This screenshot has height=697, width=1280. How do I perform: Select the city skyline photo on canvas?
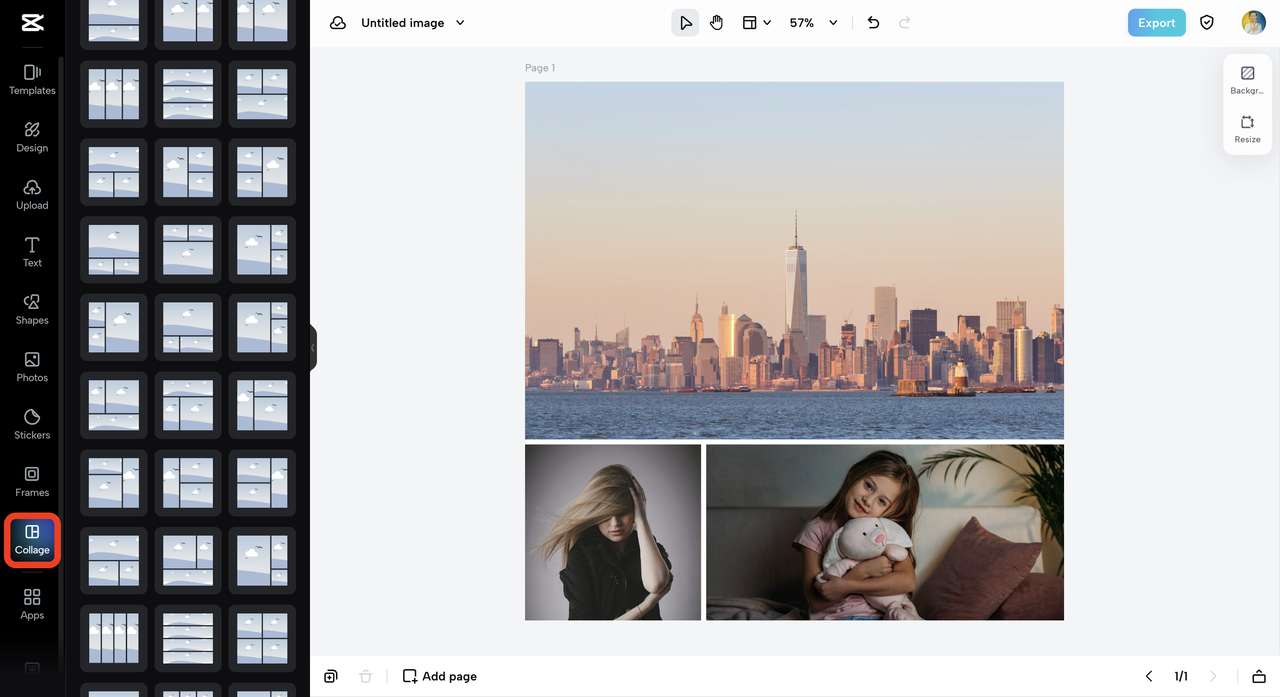tap(794, 260)
